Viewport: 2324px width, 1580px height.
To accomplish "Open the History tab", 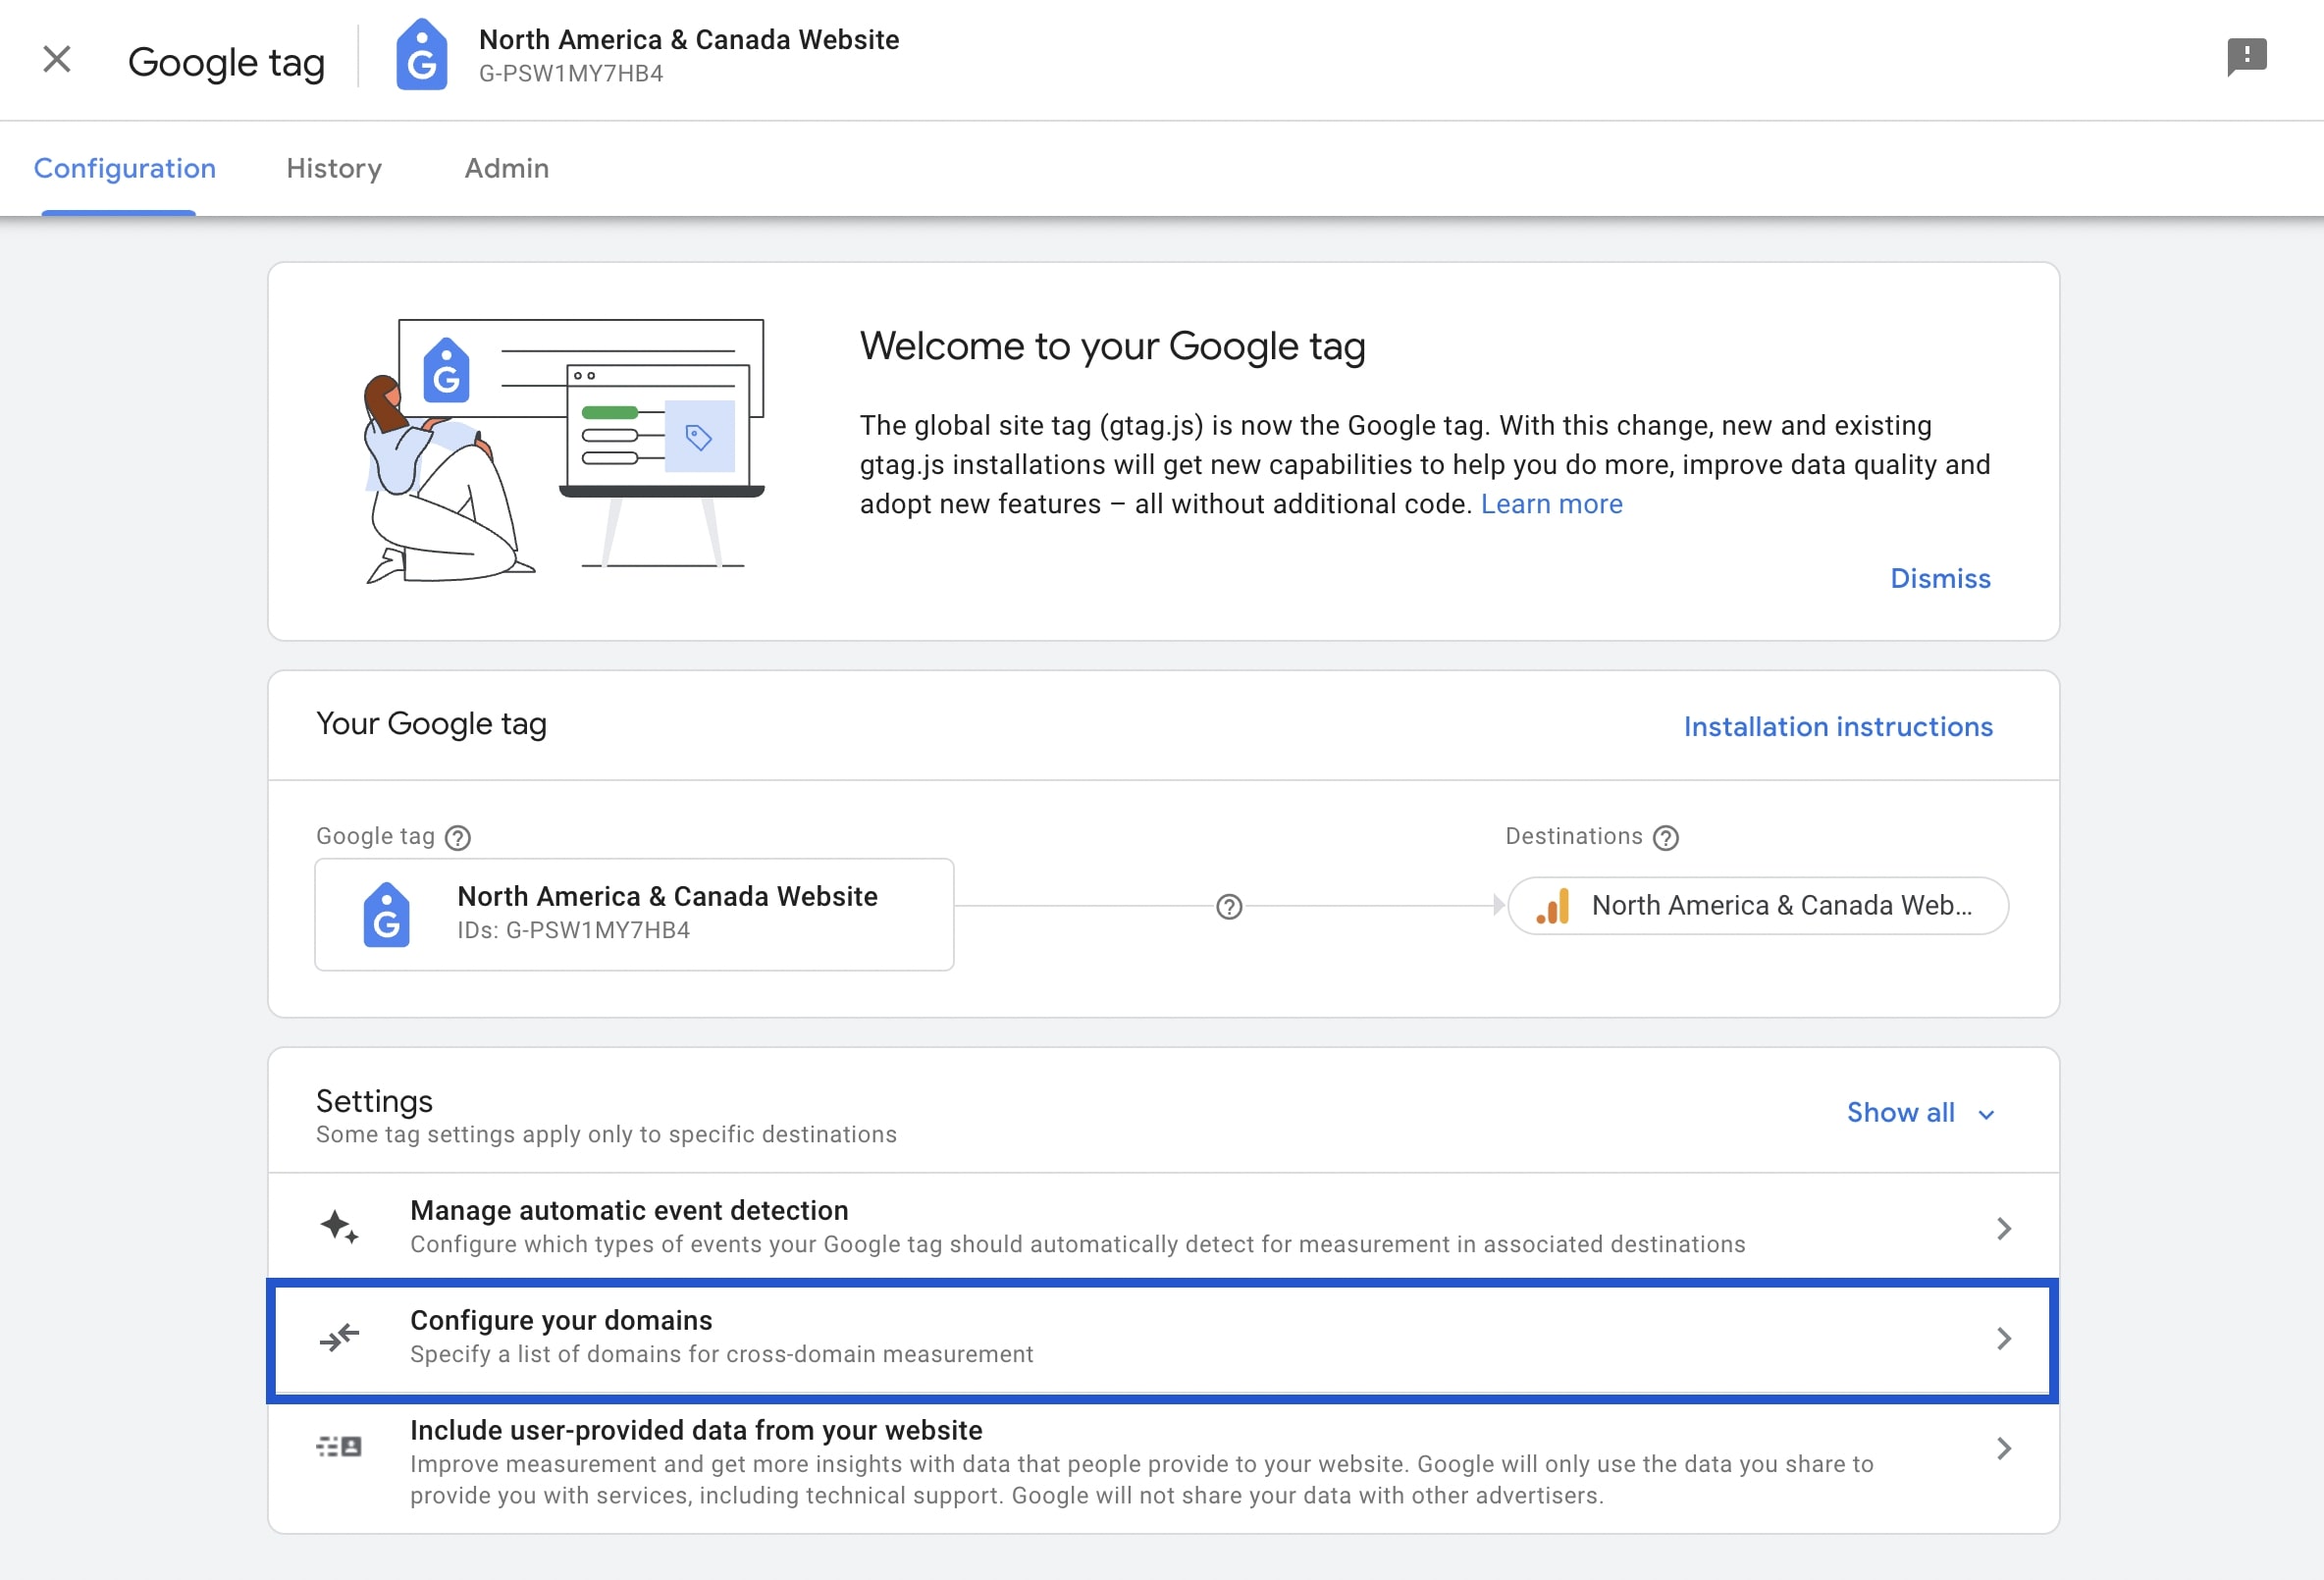I will click(334, 168).
